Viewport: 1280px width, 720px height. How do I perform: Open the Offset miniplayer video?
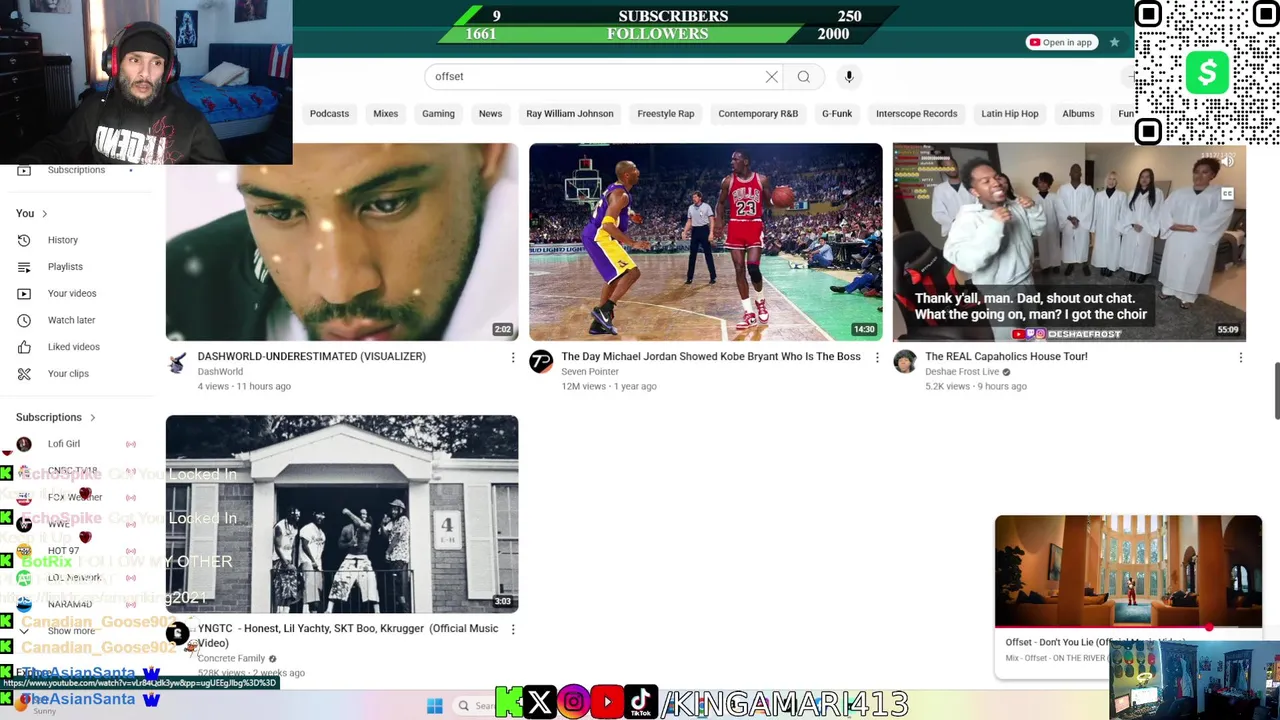point(1128,571)
